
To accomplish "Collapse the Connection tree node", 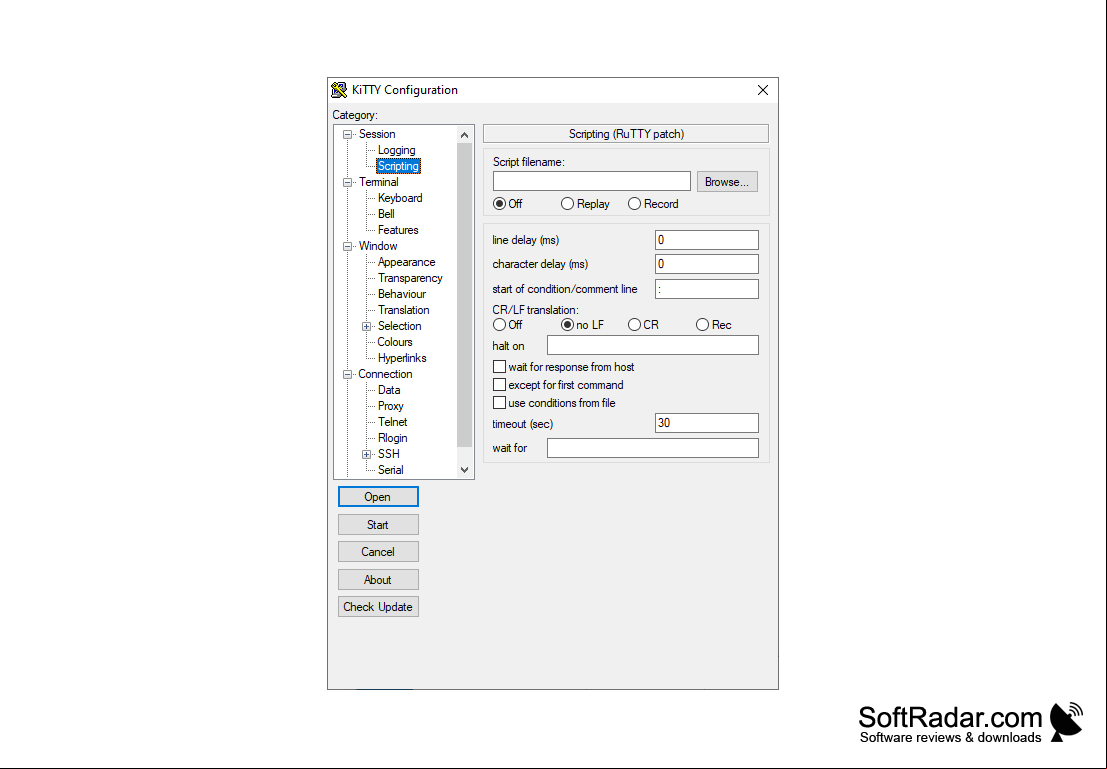I will tap(347, 374).
